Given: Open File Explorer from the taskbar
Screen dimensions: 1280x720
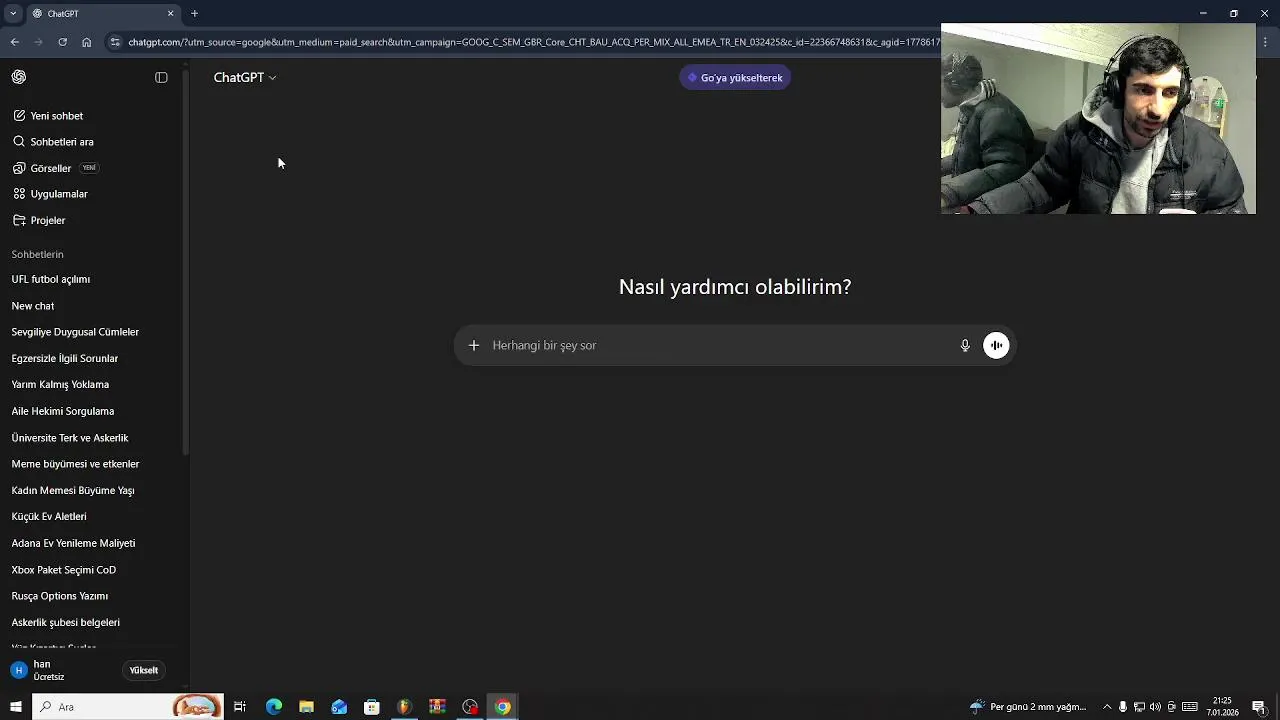Looking at the screenshot, I should (x=306, y=707).
